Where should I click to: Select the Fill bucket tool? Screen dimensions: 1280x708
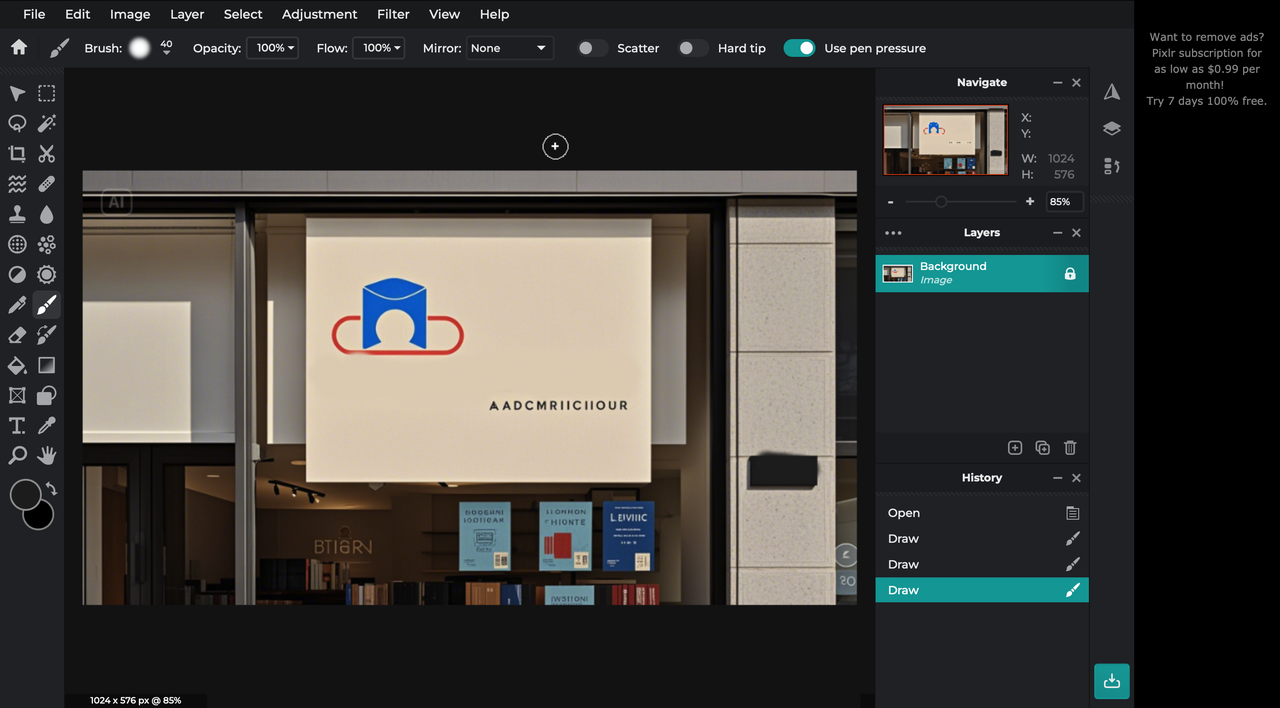(17, 365)
